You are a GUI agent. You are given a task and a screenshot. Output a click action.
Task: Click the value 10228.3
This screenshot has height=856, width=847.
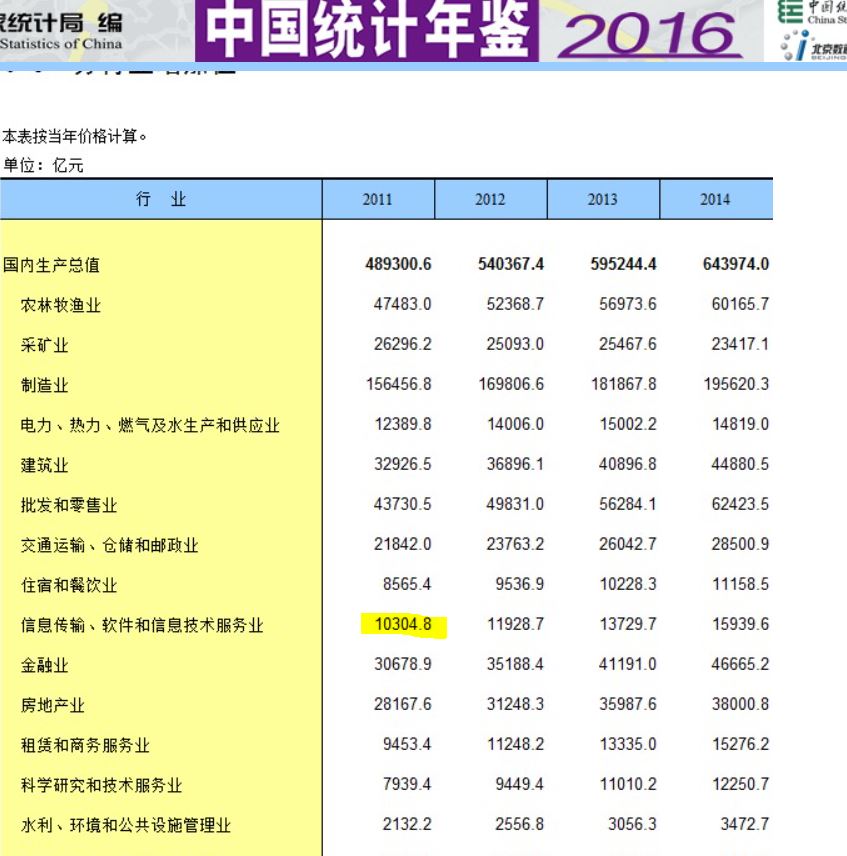[x=628, y=584]
